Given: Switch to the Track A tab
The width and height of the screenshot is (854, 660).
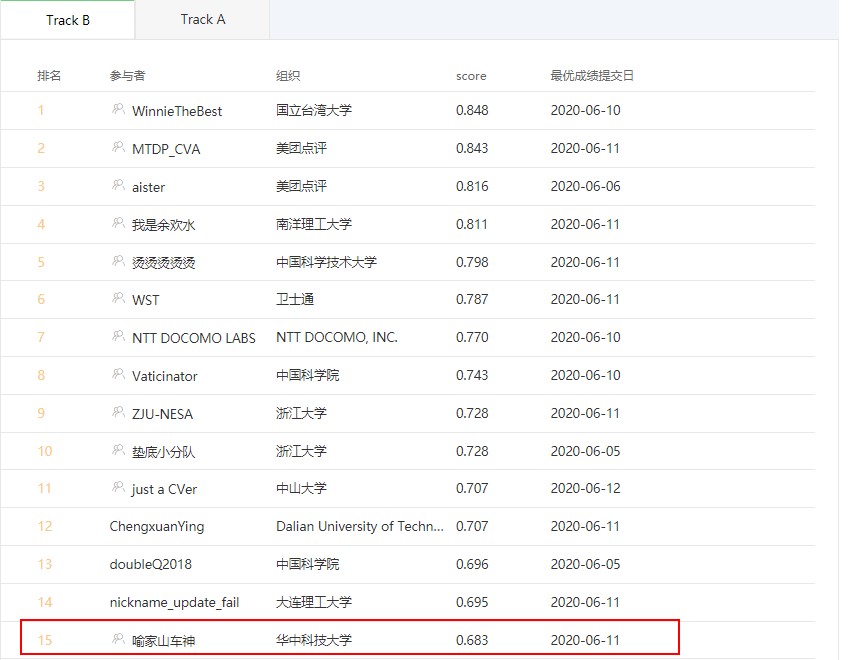Looking at the screenshot, I should pos(203,20).
